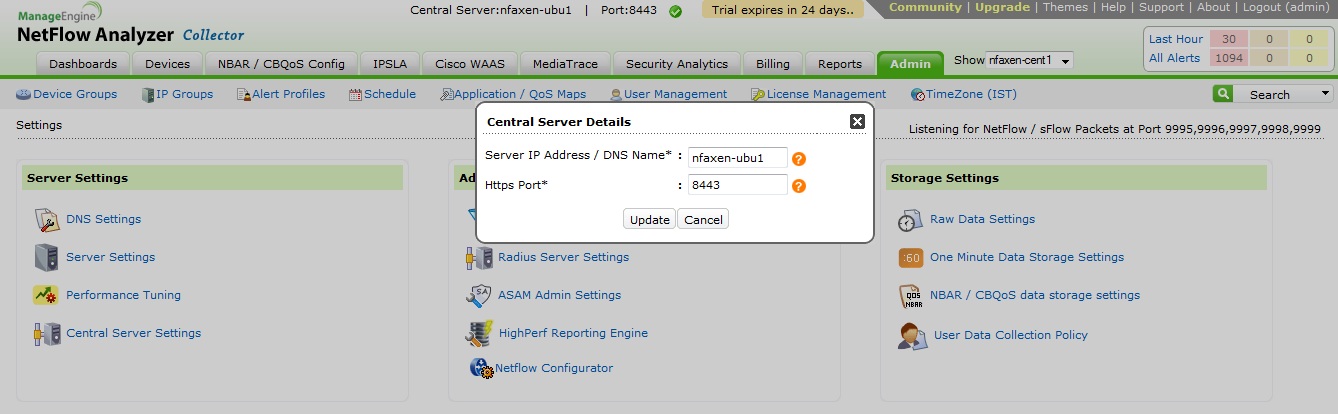
Task: Open the Security Analytics tab
Action: (x=677, y=64)
